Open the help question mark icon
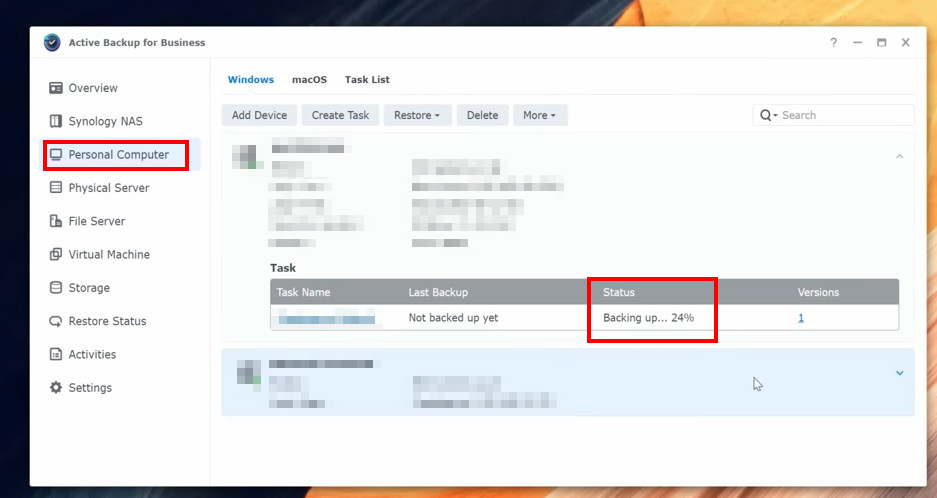Screen dimensions: 937x498 (x=834, y=42)
